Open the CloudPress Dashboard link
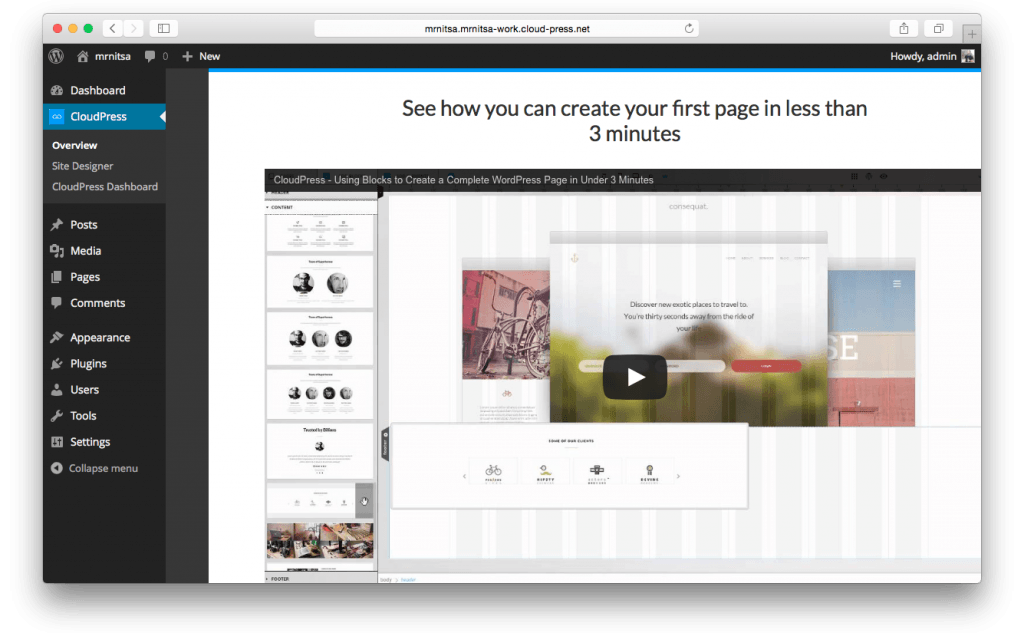1024x633 pixels. click(104, 187)
